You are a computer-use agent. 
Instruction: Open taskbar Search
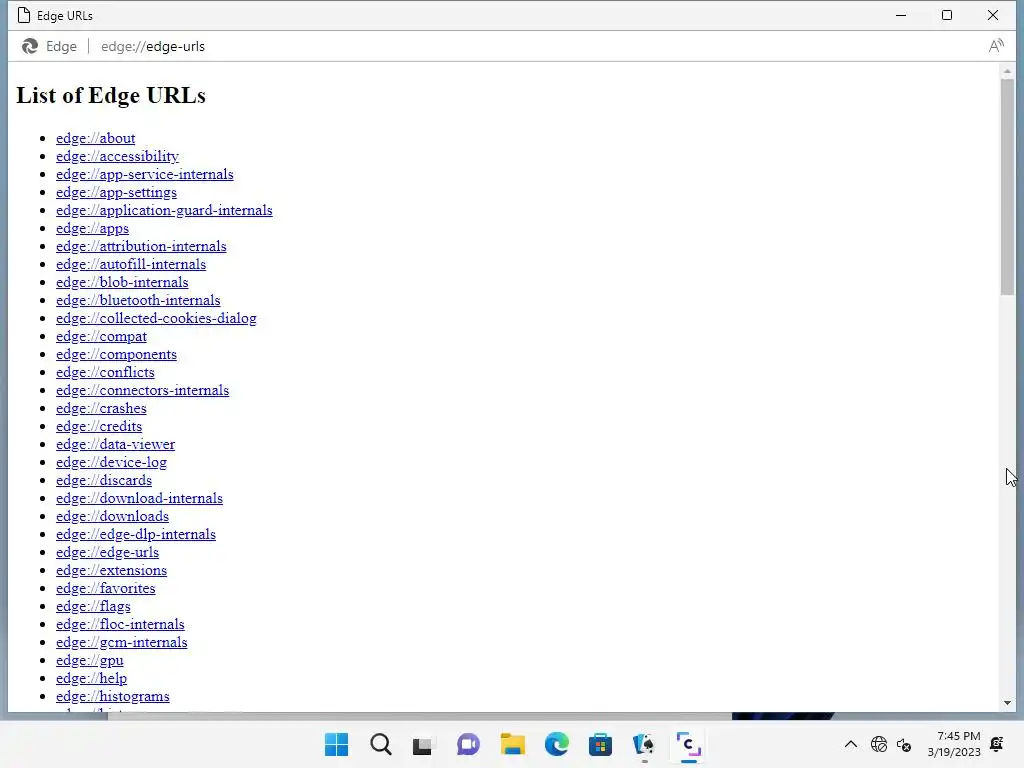click(x=381, y=744)
